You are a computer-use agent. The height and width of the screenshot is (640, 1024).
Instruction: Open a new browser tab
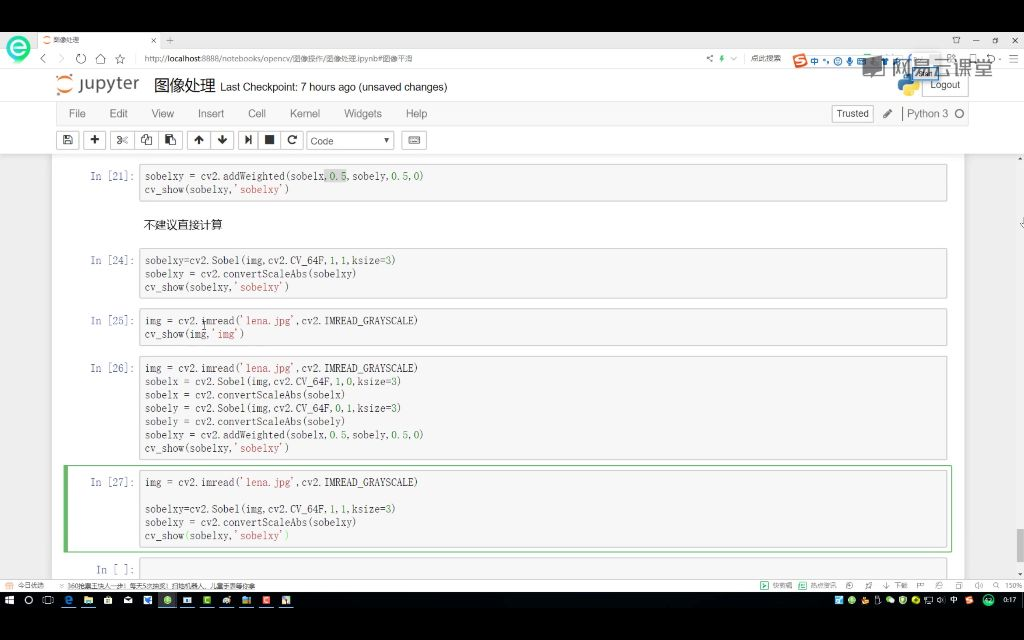(170, 40)
